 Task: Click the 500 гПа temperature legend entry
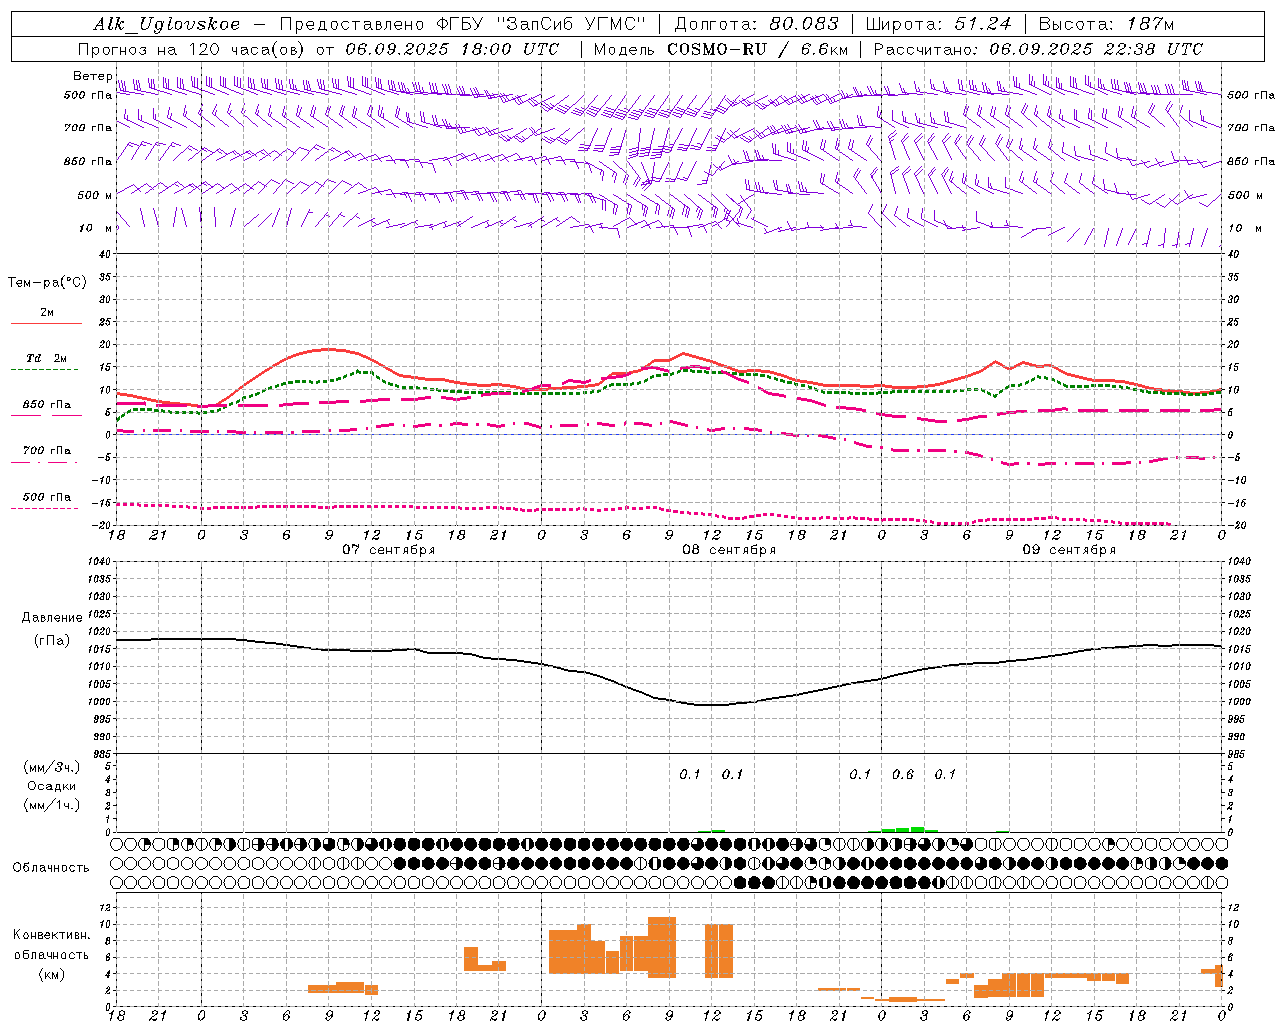(x=46, y=497)
